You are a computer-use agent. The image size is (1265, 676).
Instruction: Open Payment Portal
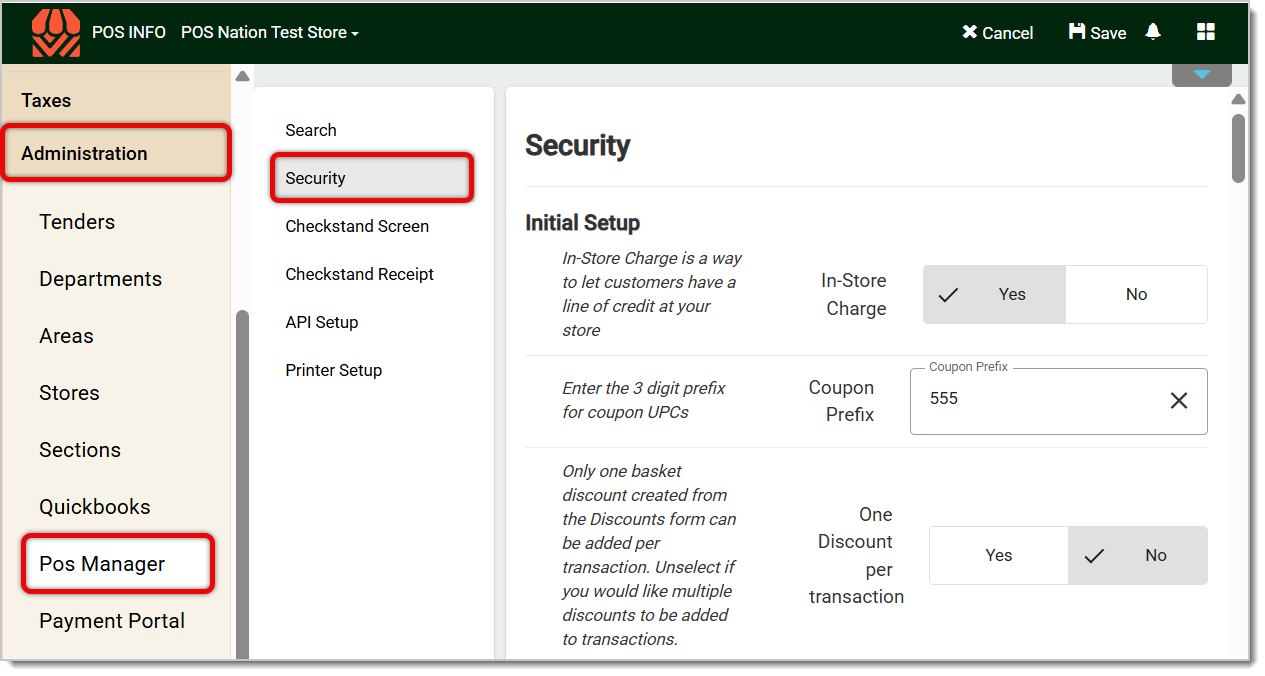[x=112, y=621]
